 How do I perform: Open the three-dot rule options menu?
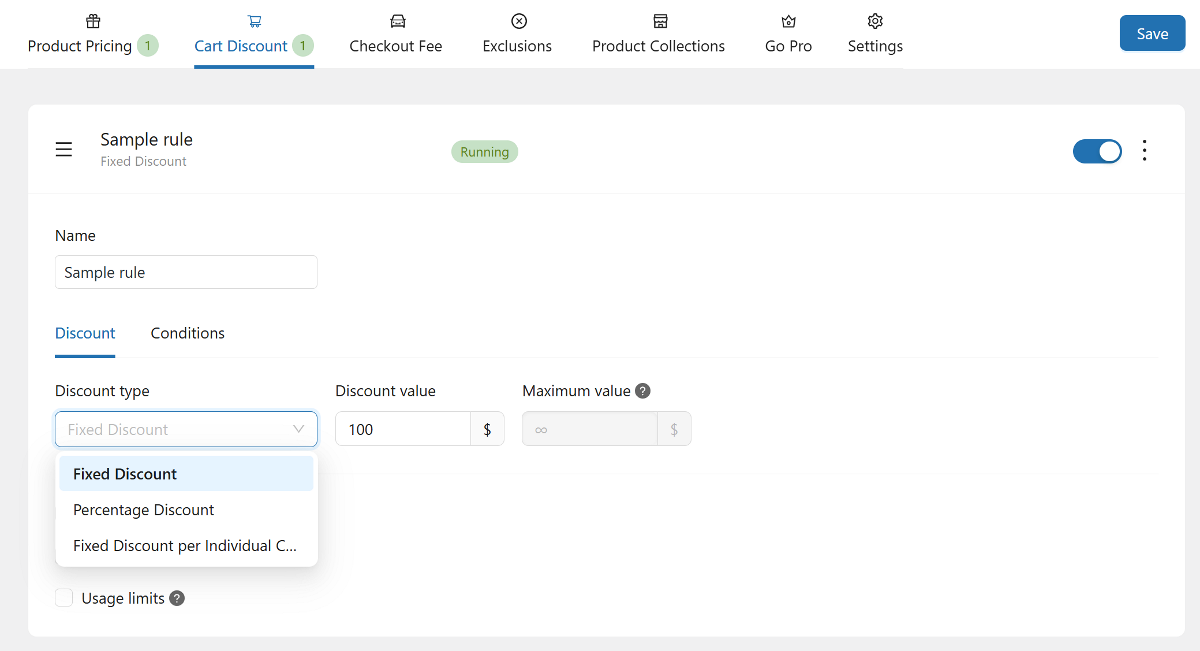coord(1145,151)
